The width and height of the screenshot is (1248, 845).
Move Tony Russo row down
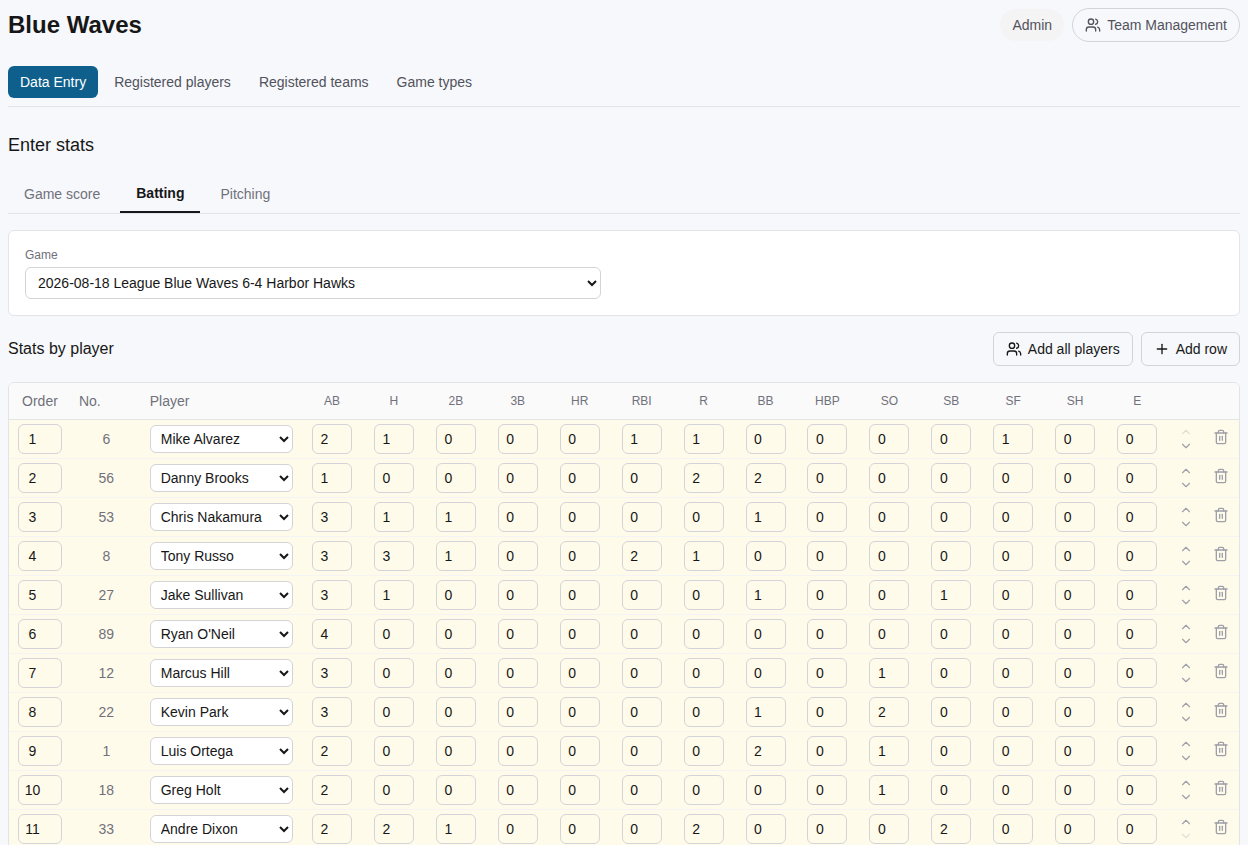coord(1186,562)
